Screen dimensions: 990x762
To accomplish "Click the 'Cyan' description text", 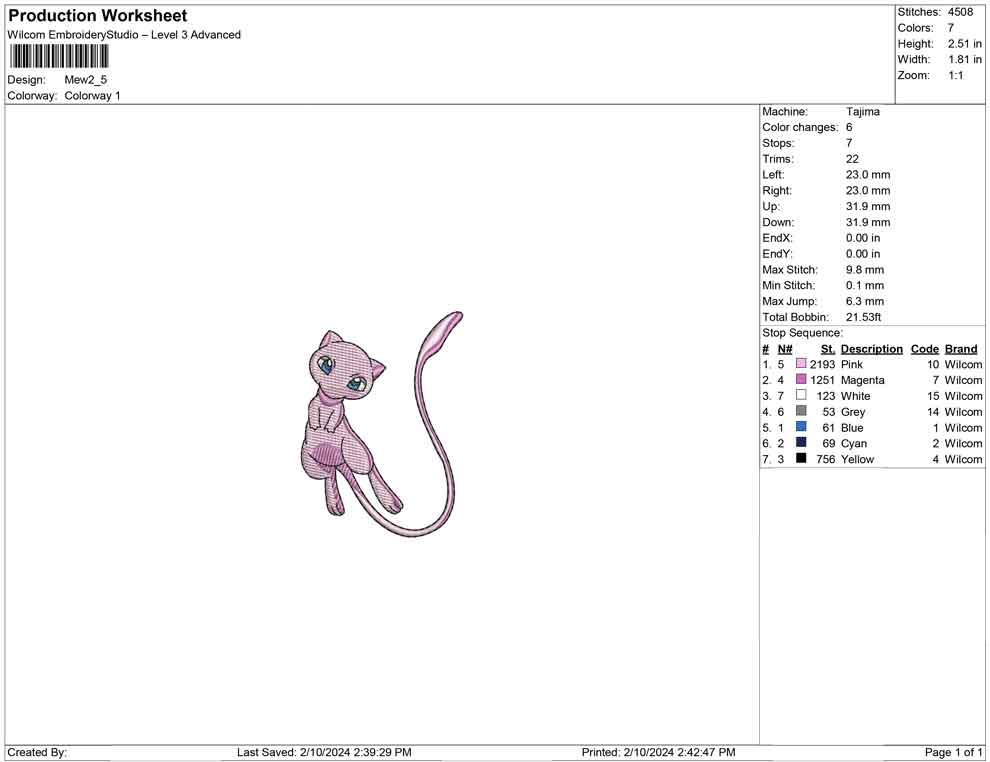I will 854,444.
